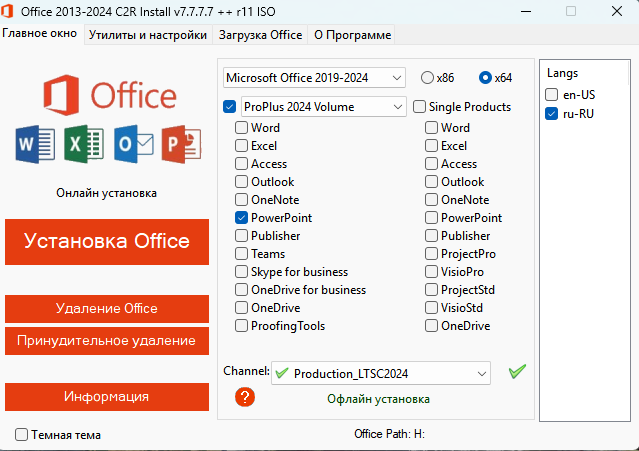Image resolution: width=639 pixels, height=451 pixels.
Task: Check Teams in the suite list
Action: tap(241, 253)
